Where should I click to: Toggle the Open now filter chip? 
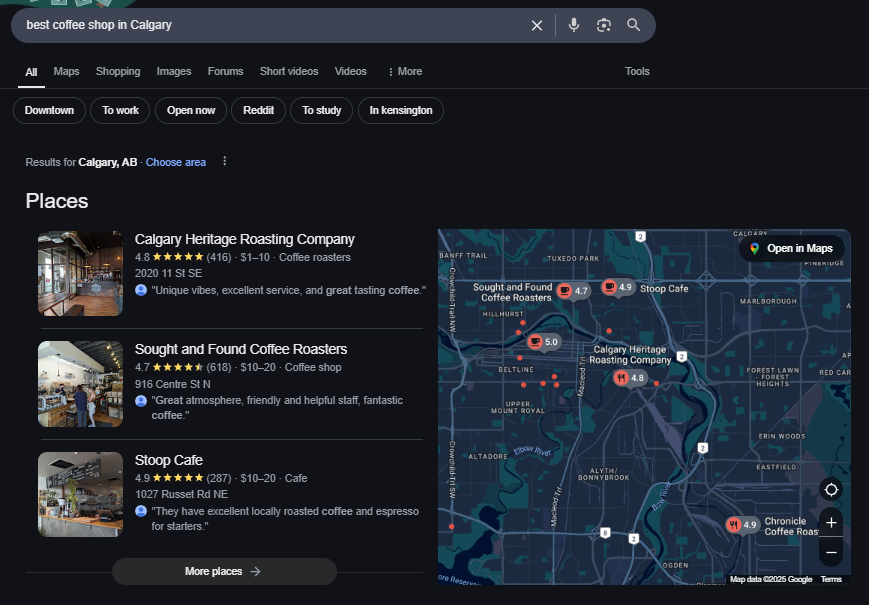pos(191,111)
